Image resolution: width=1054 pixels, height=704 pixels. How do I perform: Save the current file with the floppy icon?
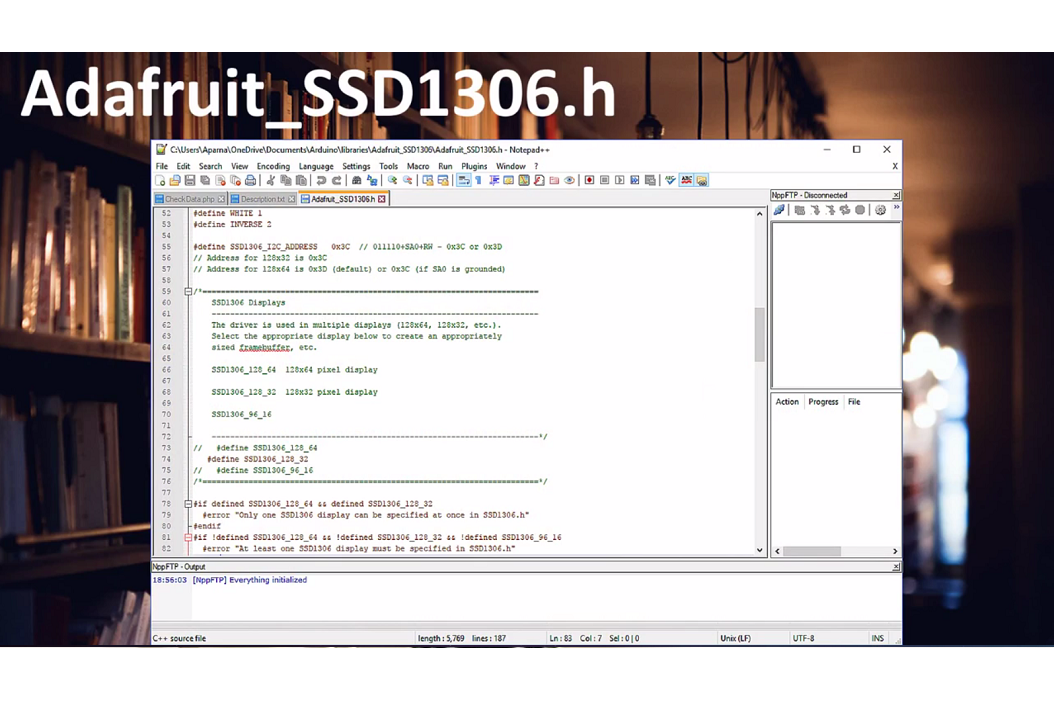(190, 180)
